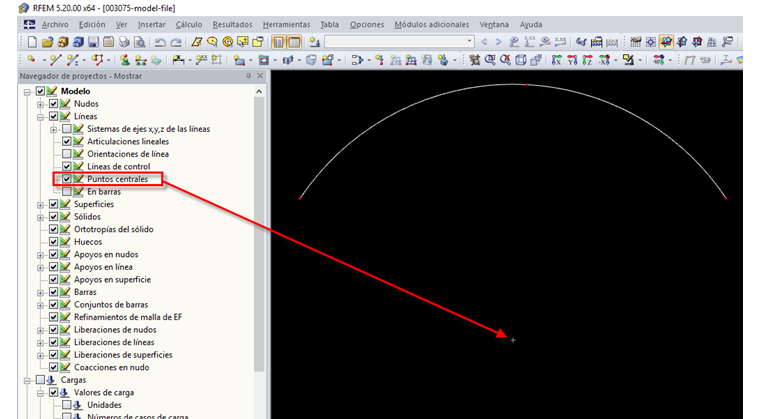Go to next load case arrow
Viewport: 760px width, 419px height.
498,42
